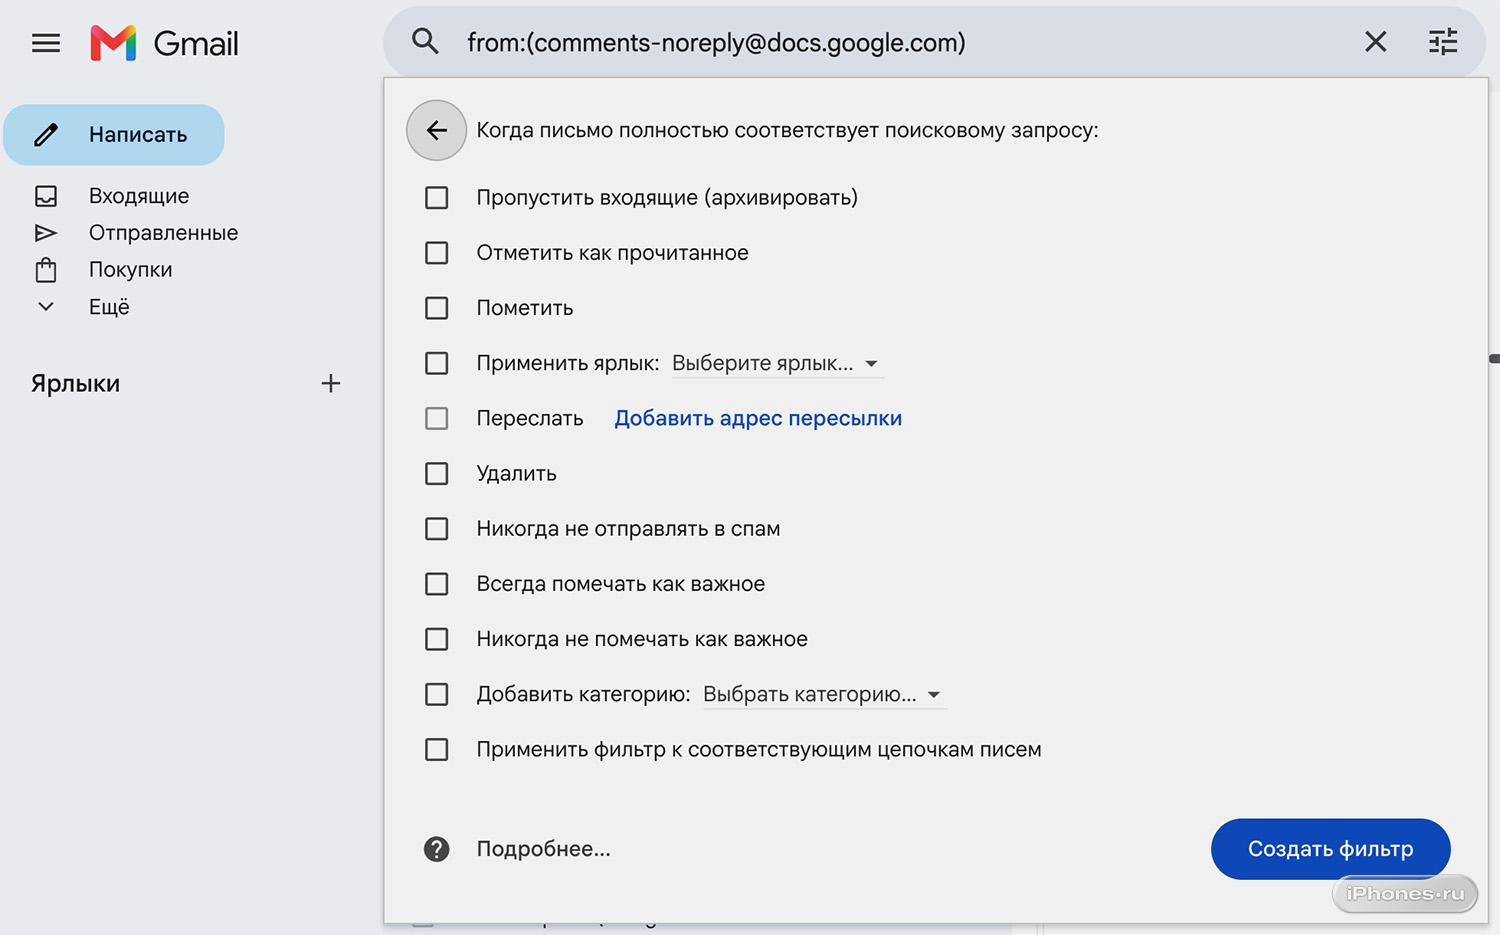1500x935 pixels.
Task: Click the Покупки shopping bag icon
Action: [x=46, y=270]
